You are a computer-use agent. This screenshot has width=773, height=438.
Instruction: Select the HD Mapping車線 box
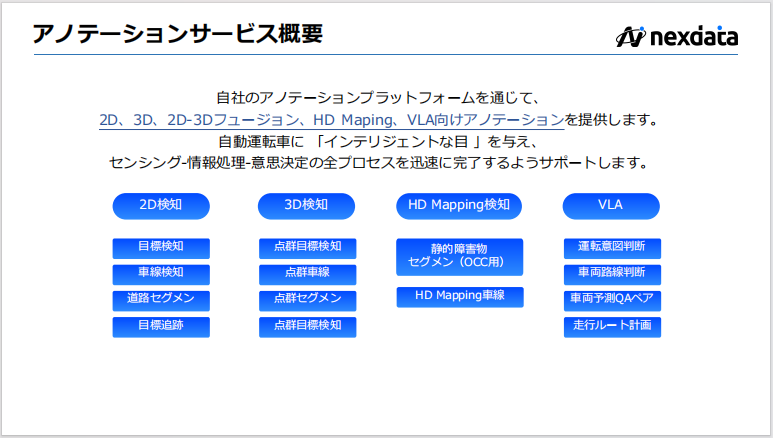coord(459,297)
